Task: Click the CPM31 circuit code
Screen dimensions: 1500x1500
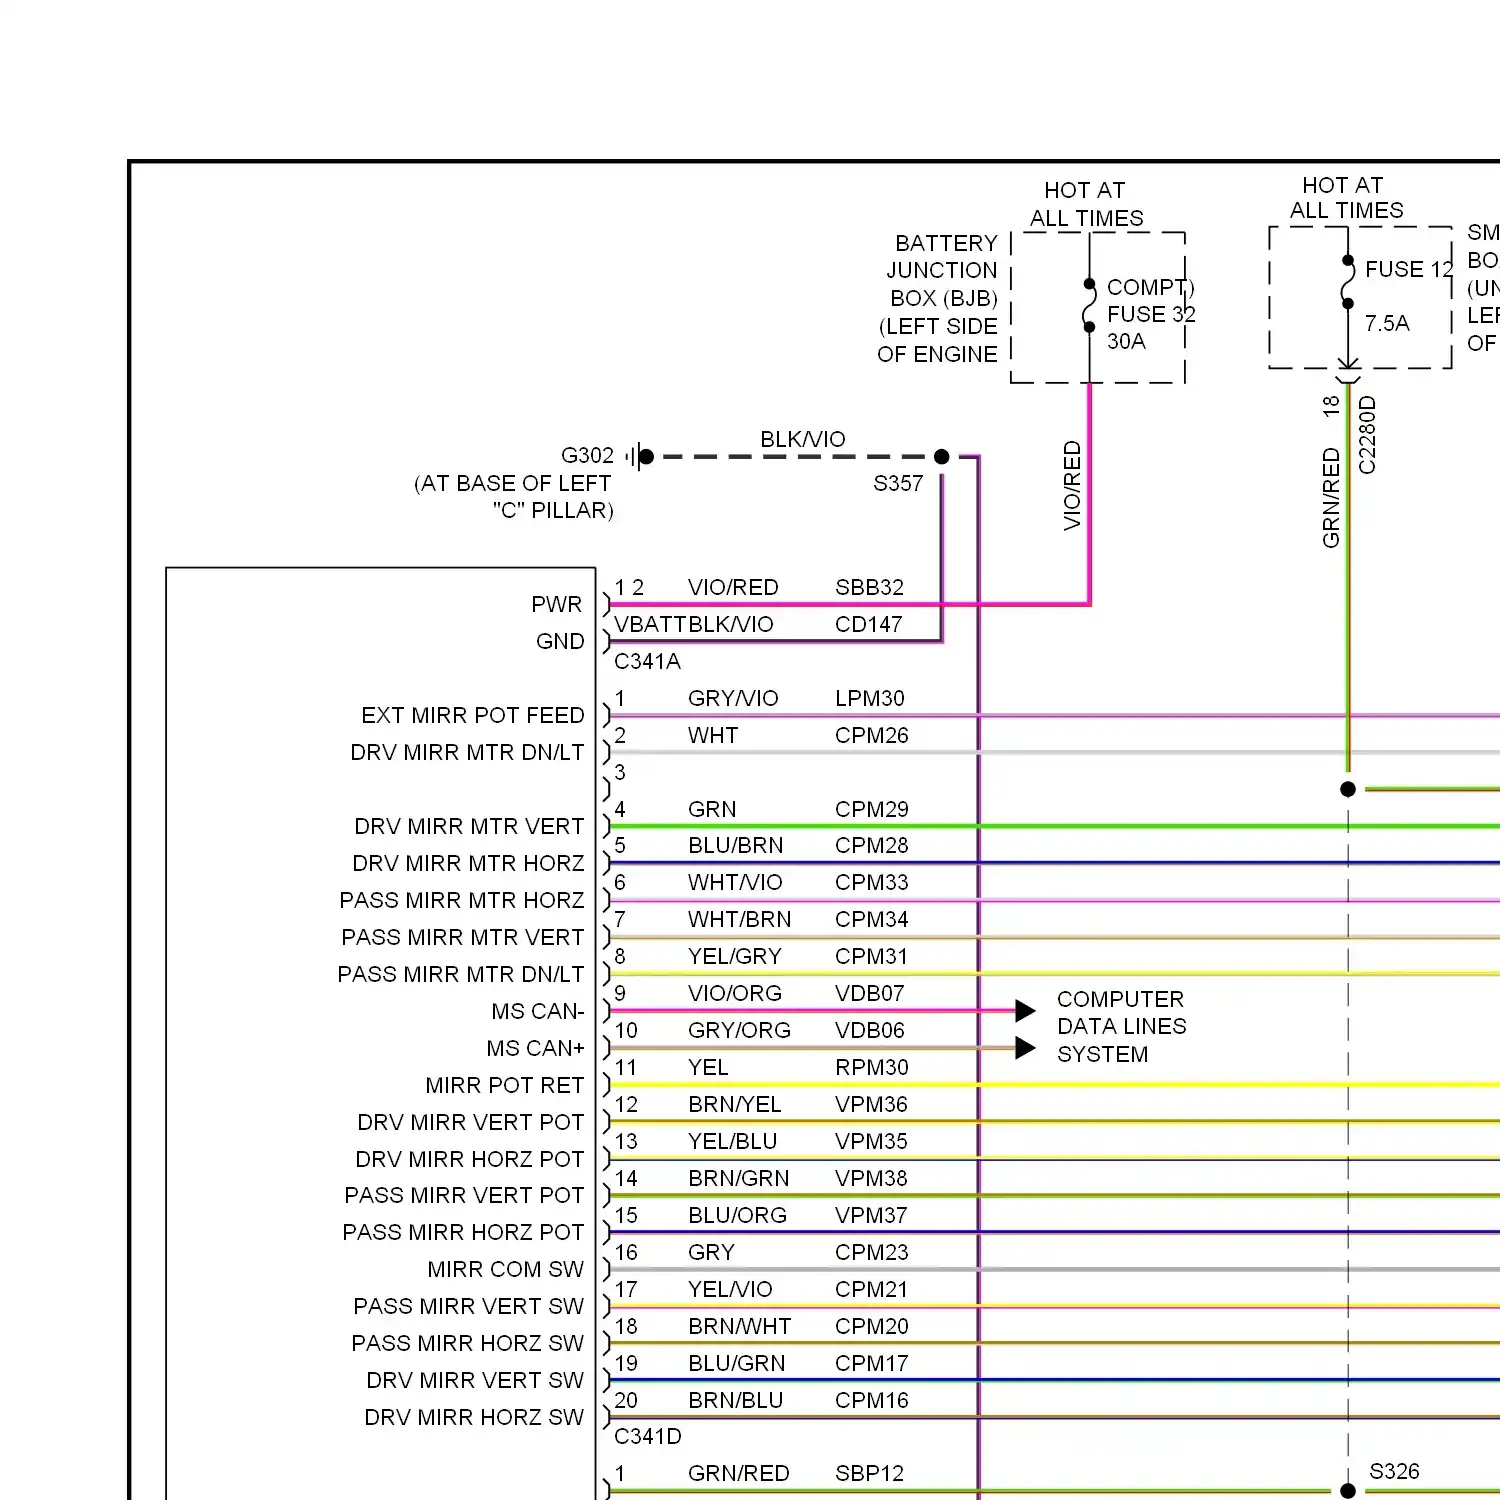Action: click(x=872, y=956)
